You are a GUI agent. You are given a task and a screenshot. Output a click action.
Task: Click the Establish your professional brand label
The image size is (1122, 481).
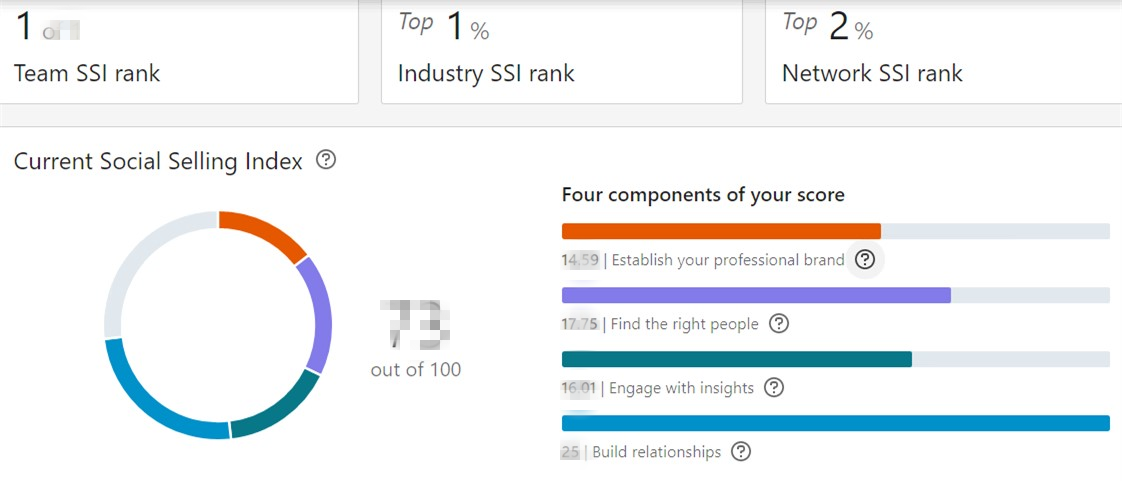coord(728,260)
